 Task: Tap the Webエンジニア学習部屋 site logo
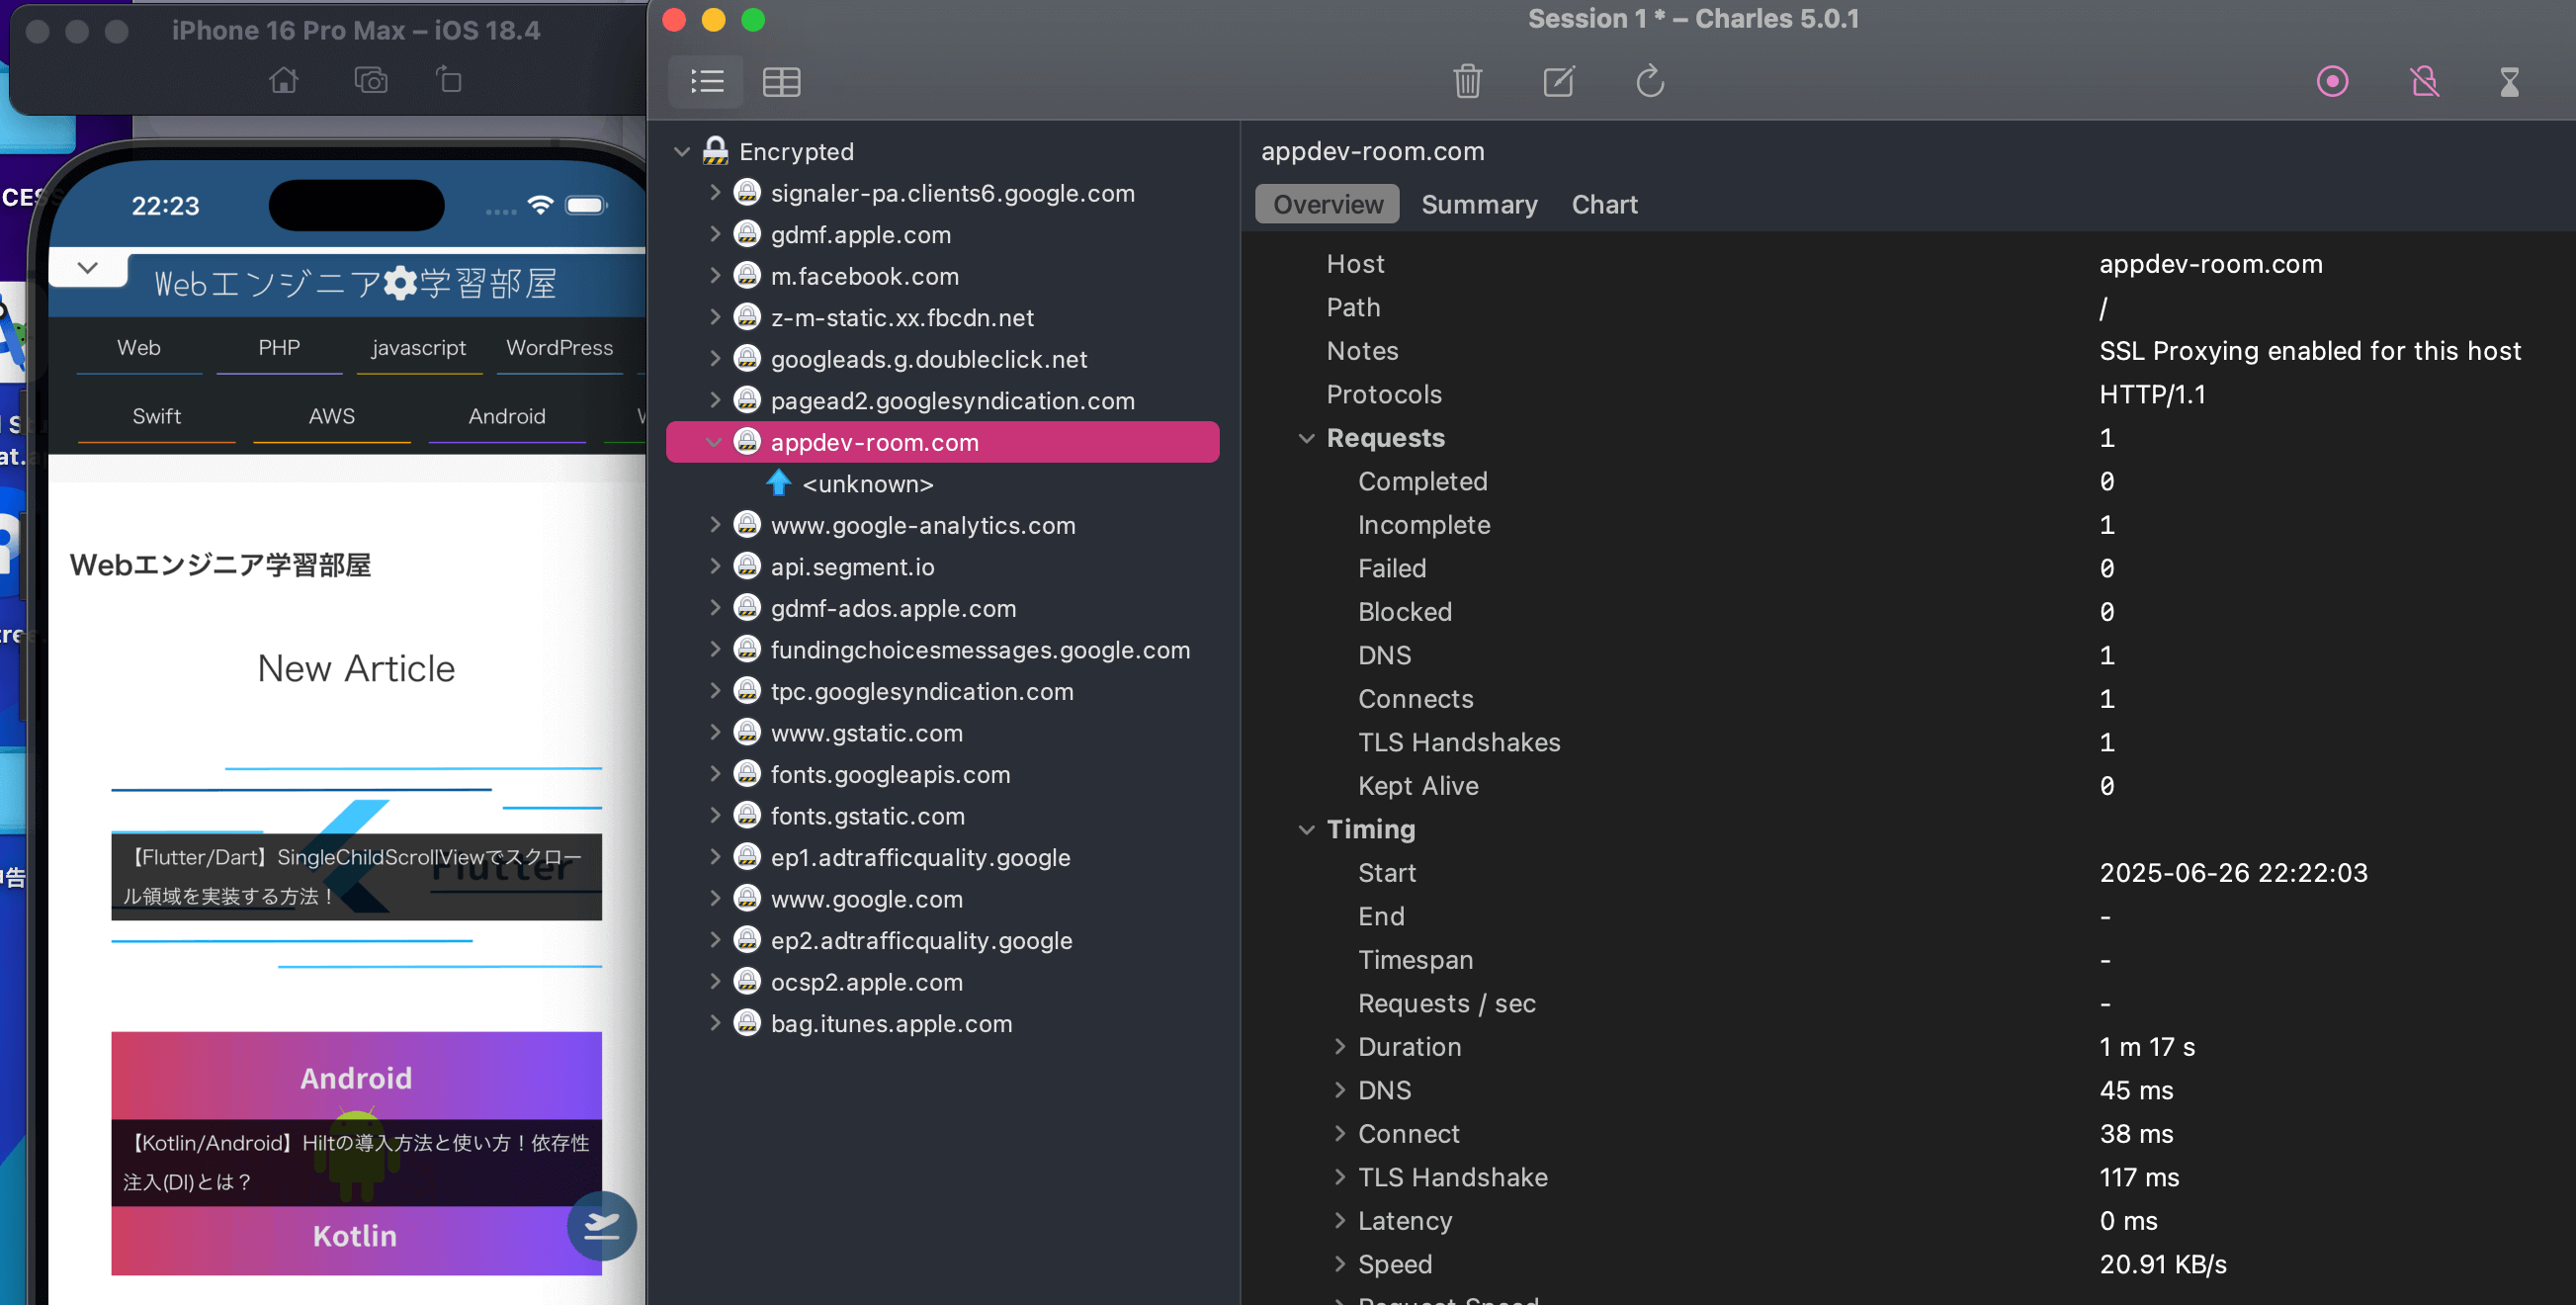click(x=356, y=284)
